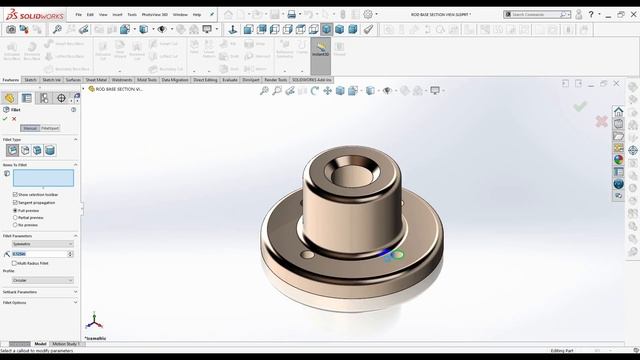Open the File menu

tap(78, 15)
